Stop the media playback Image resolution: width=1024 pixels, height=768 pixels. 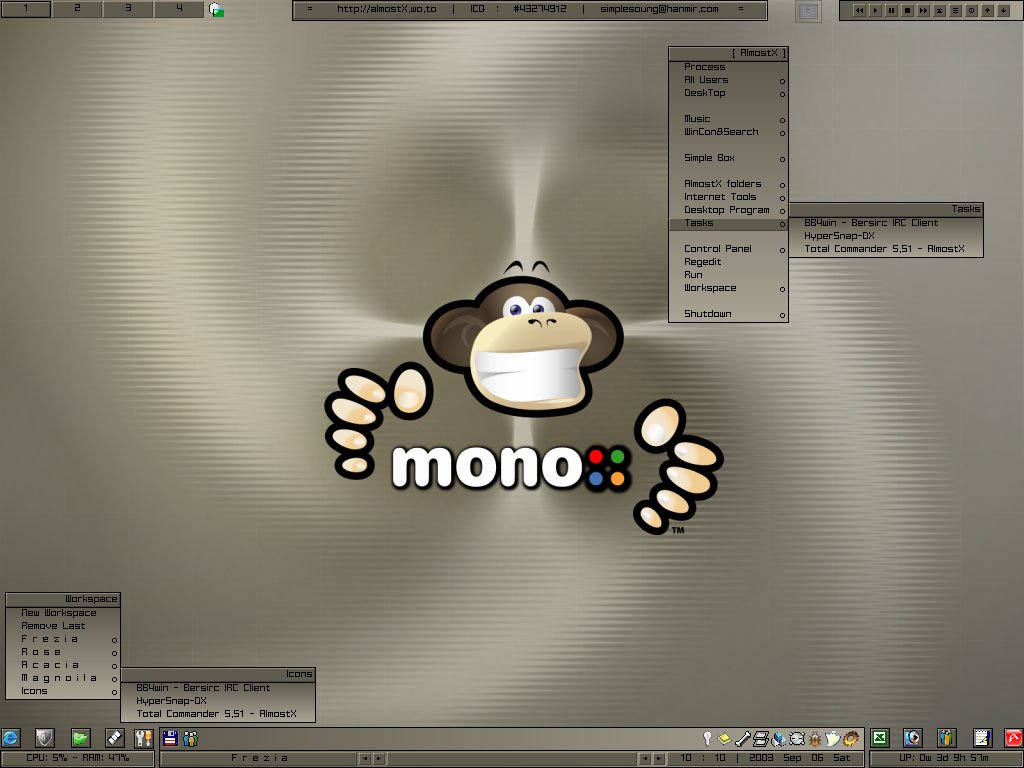point(907,10)
